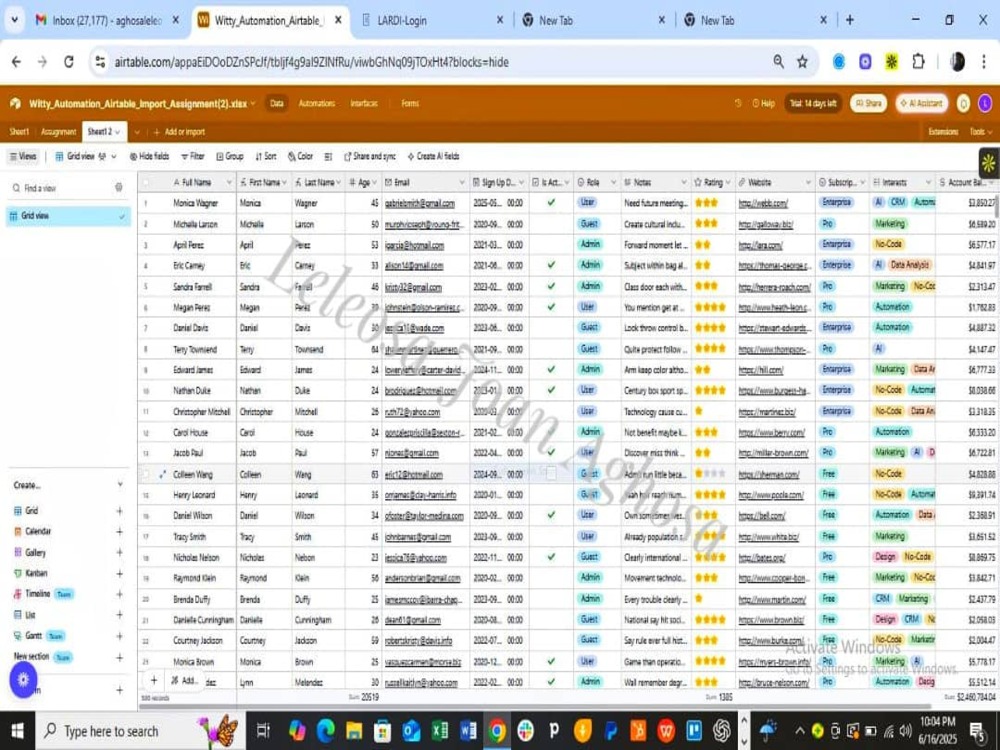The width and height of the screenshot is (1000, 750).
Task: Click Hide fields in toolbar
Action: tap(149, 156)
